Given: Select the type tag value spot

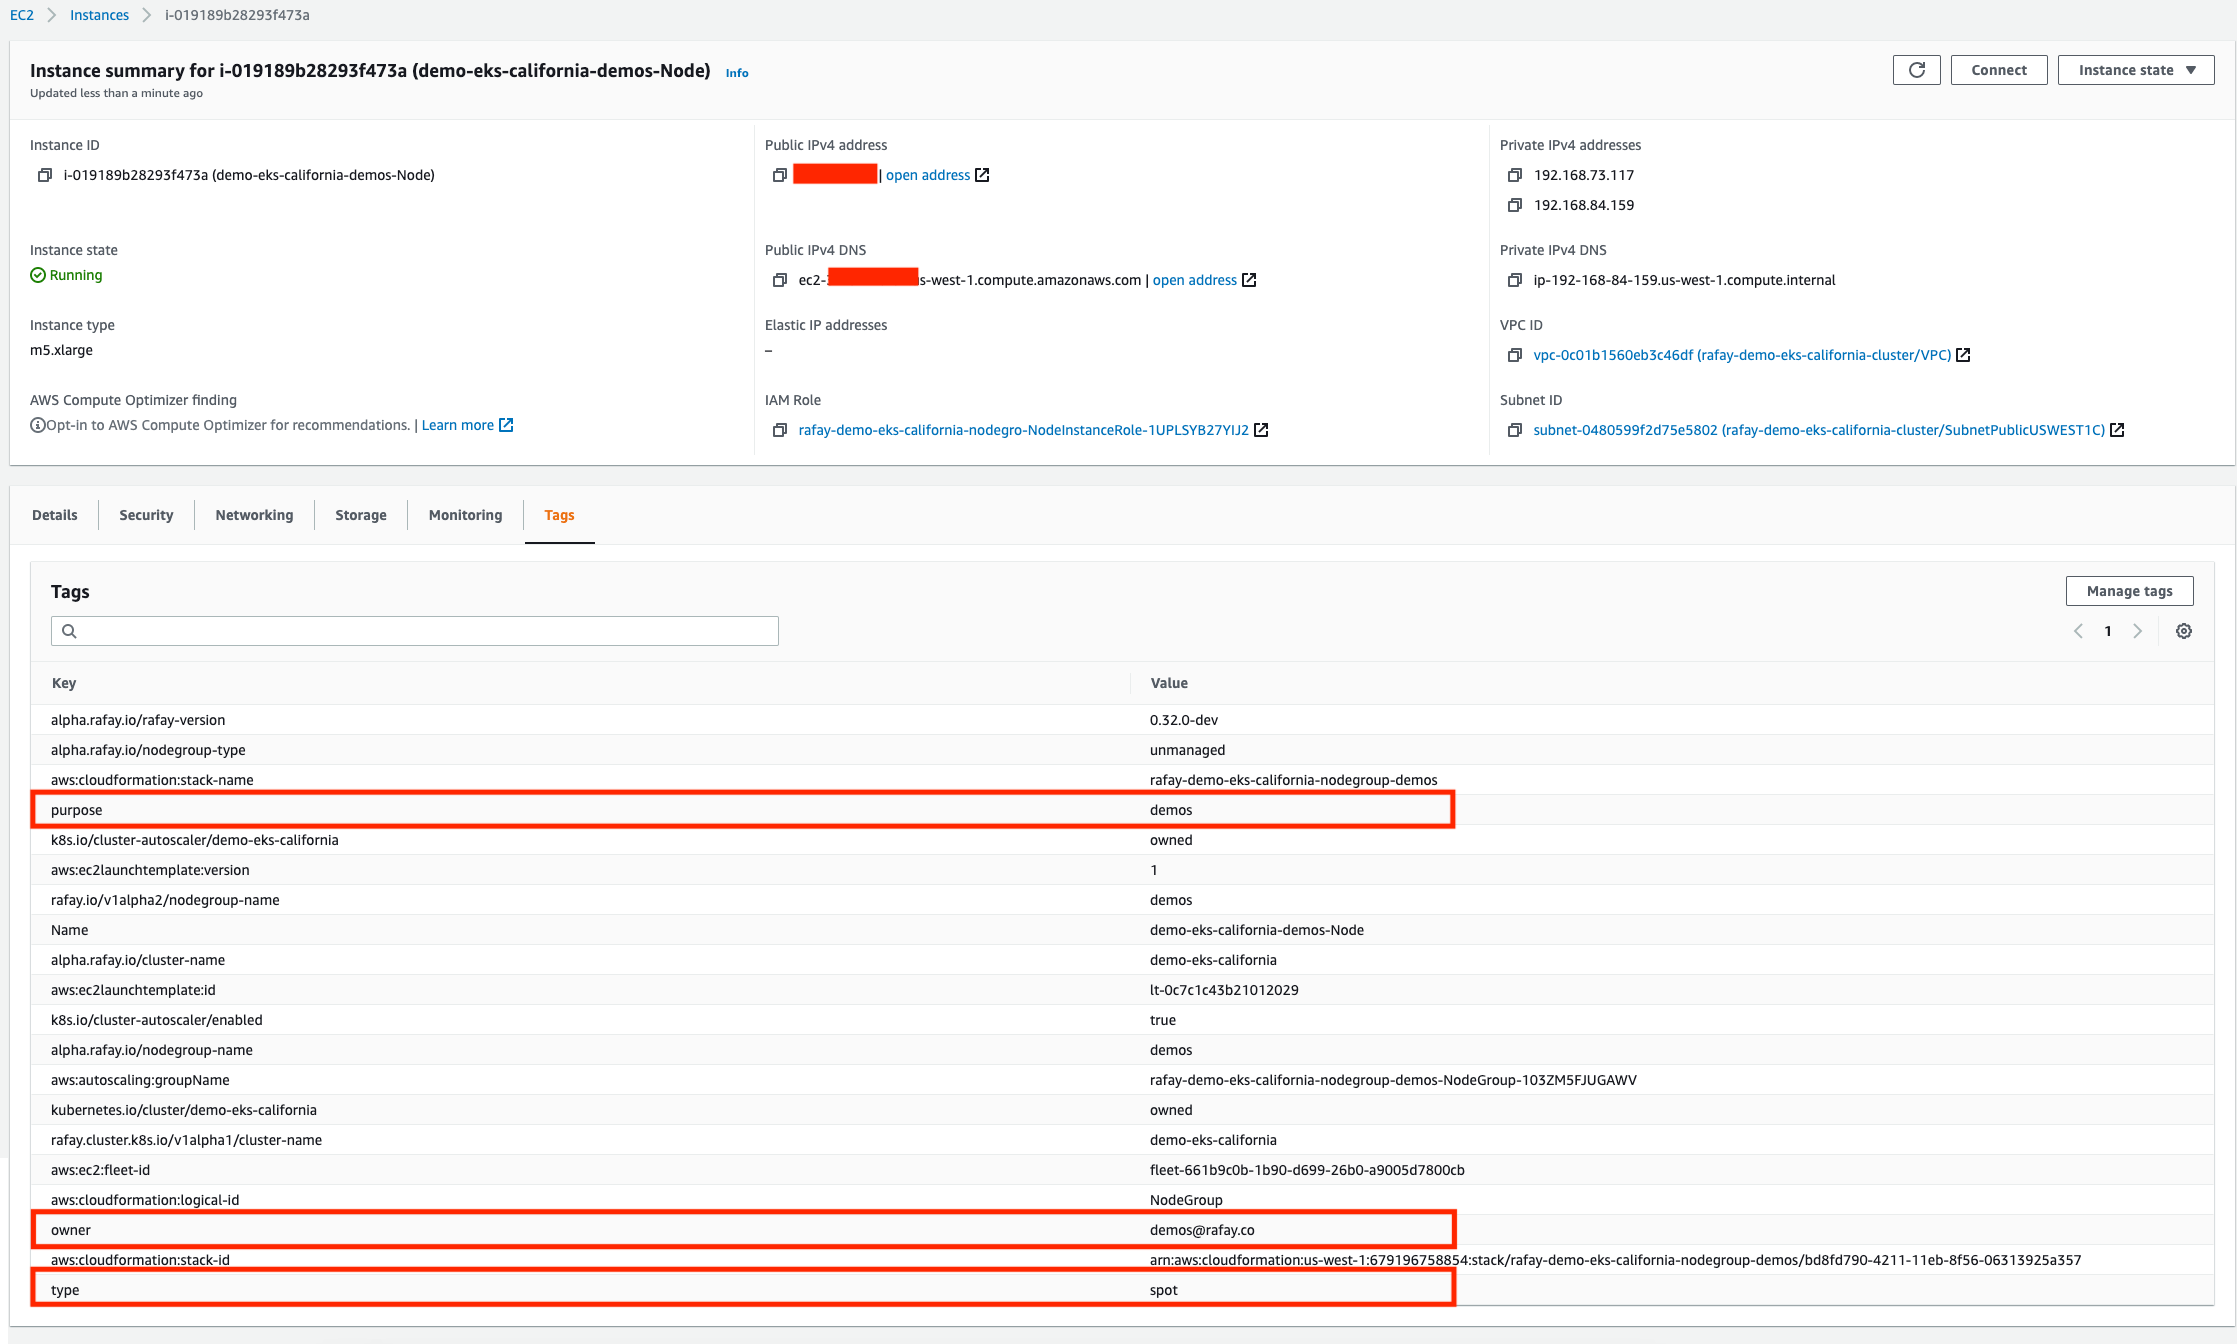Looking at the screenshot, I should [1164, 1290].
